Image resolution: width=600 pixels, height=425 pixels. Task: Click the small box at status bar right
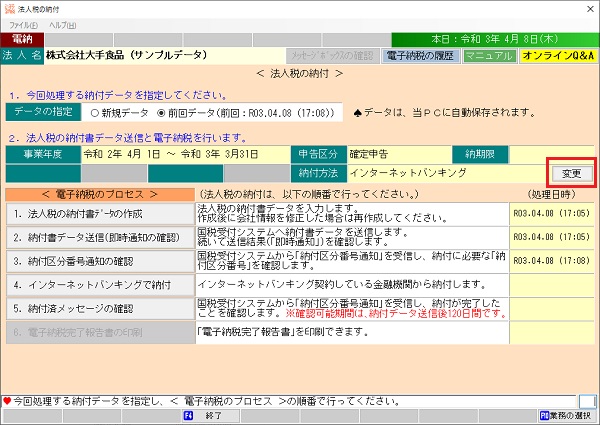coord(587,402)
